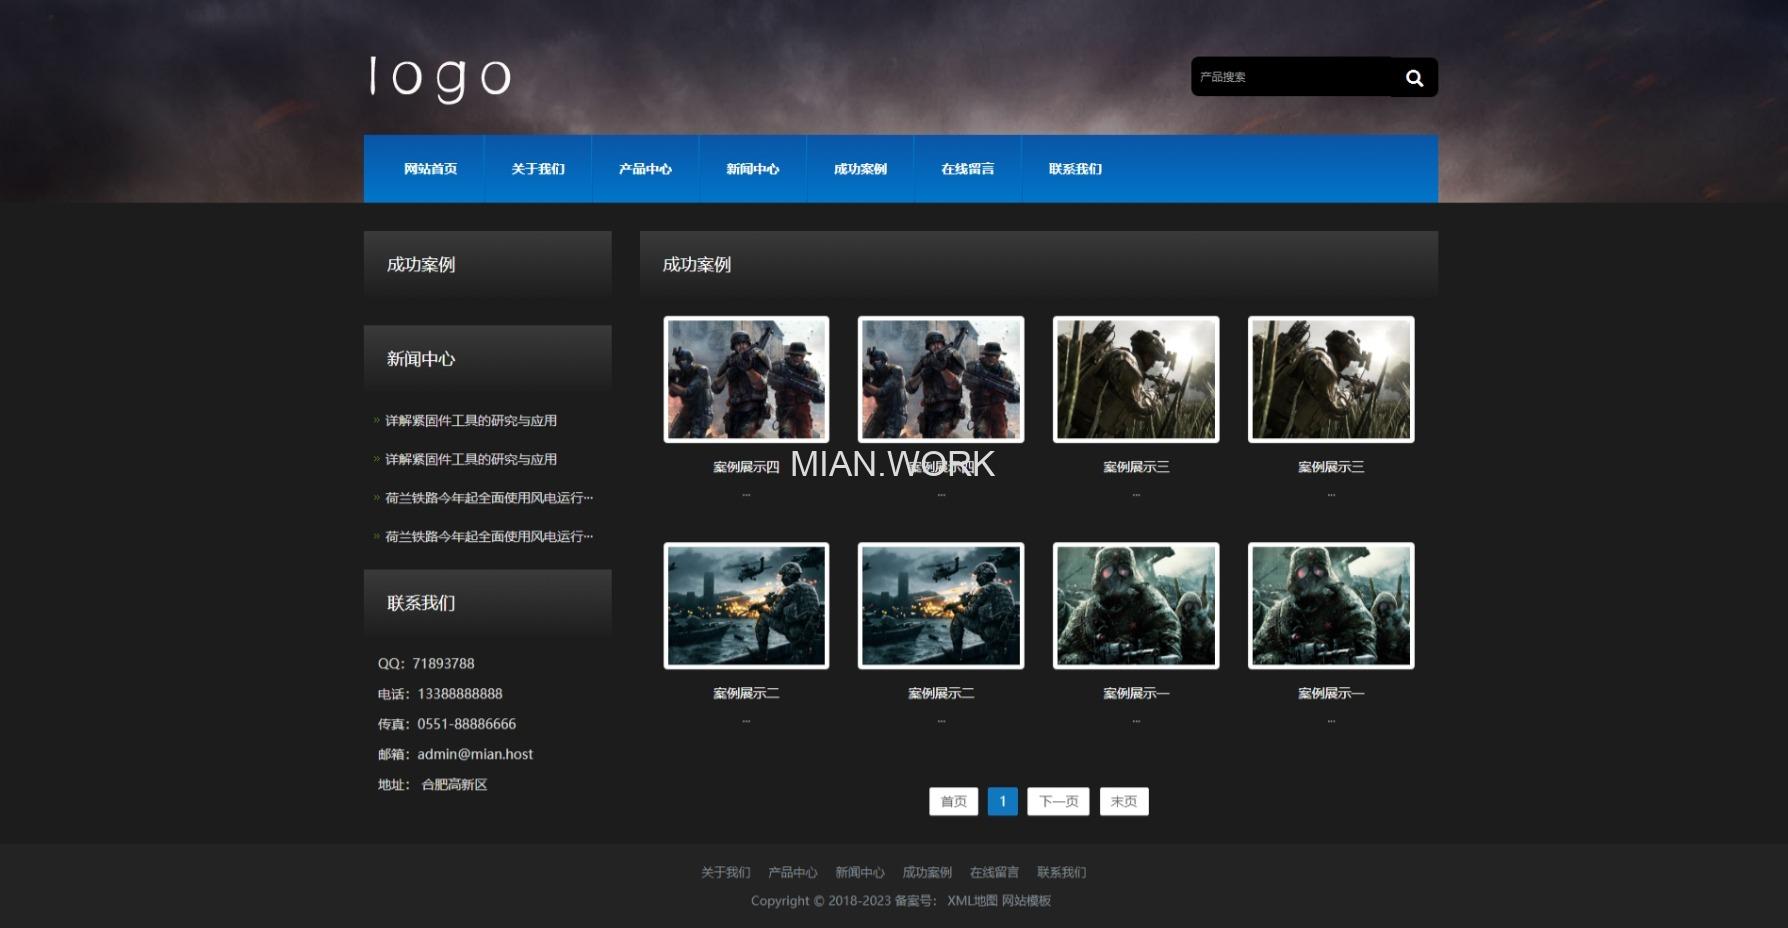
Task: Open the leftmost 案例展示四 soldiers thumbnail
Action: click(746, 379)
